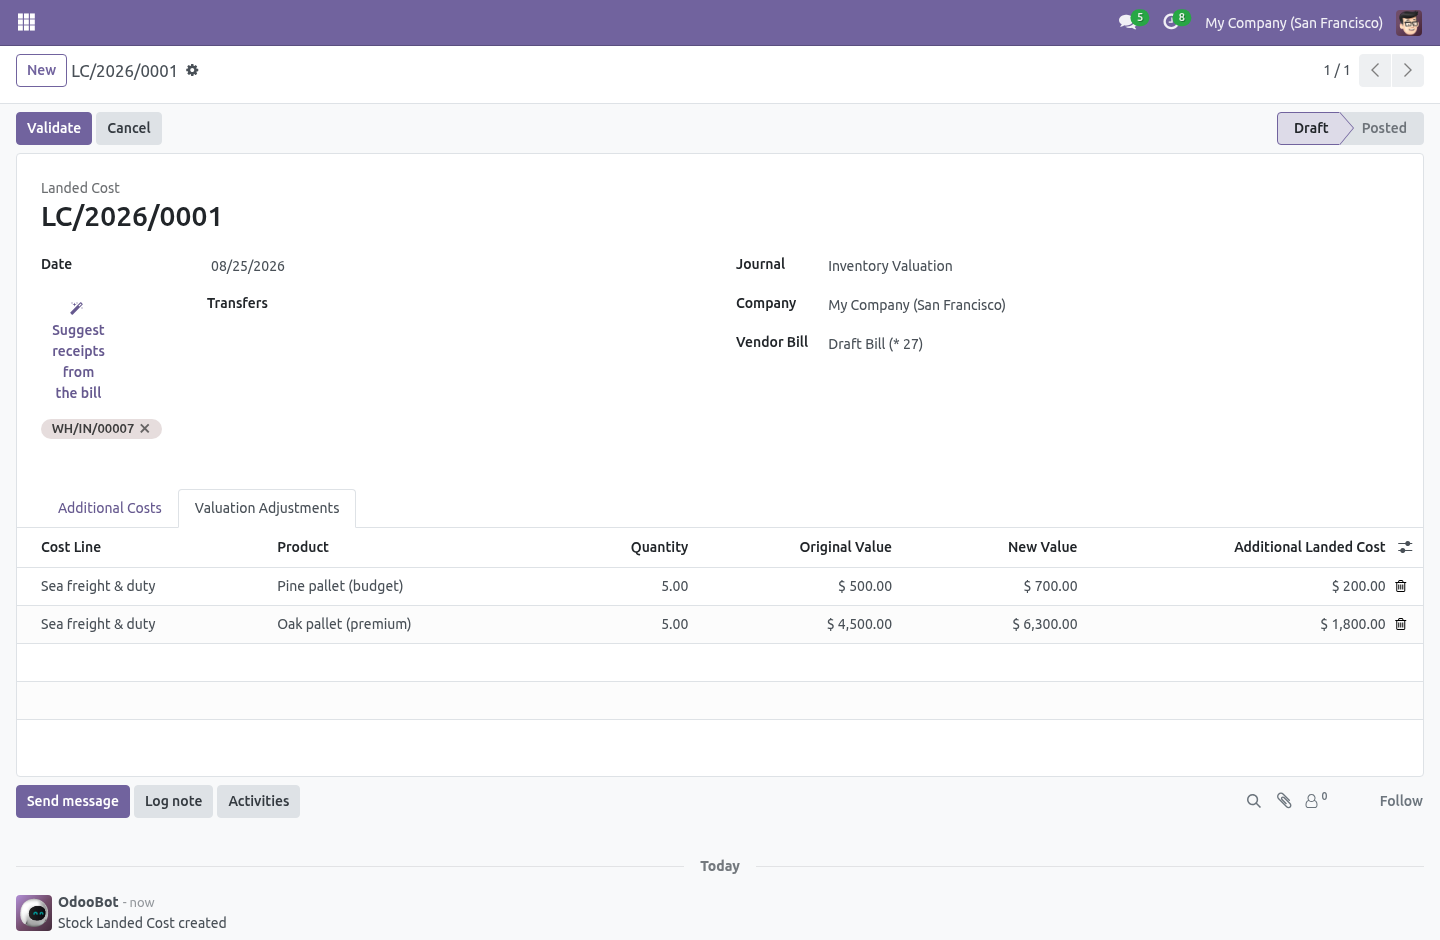Viewport: 1440px width, 940px height.
Task: Click the $ 1,800.00 additional cost cell
Action: (x=1352, y=624)
